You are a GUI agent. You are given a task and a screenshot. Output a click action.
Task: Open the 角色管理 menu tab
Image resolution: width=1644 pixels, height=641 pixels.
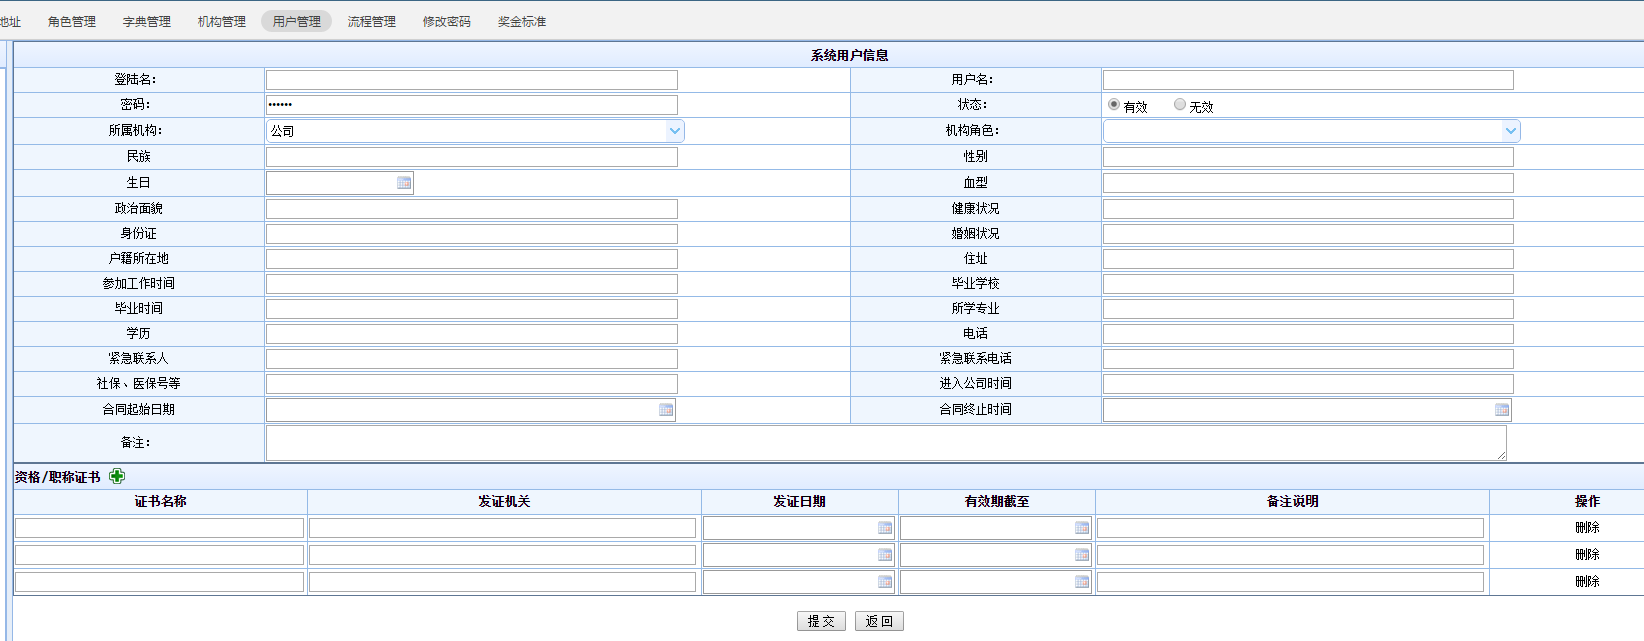72,21
